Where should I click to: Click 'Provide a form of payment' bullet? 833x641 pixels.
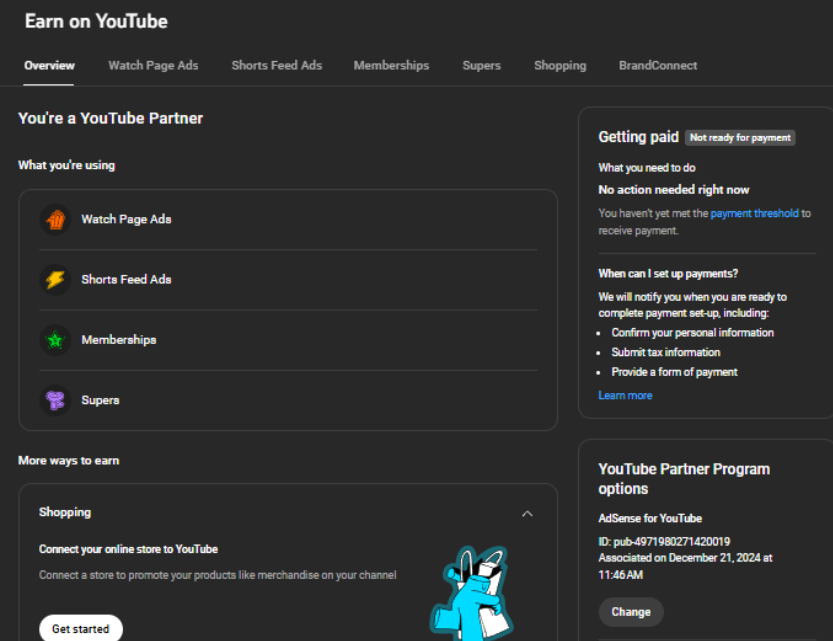click(674, 372)
